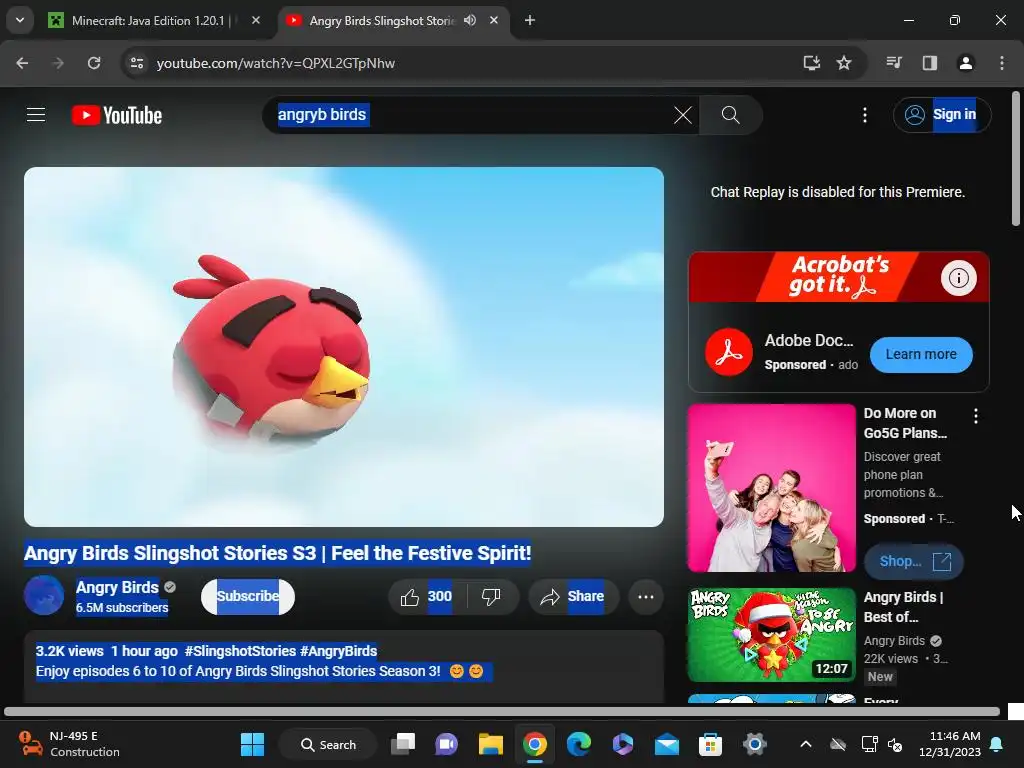Screen dimensions: 1024x768
Task: Open the Angry Birds channel avatar
Action: 44,595
